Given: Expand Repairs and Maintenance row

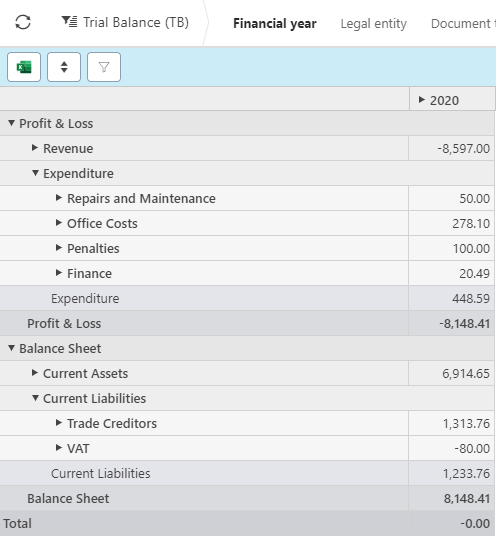Looking at the screenshot, I should point(59,198).
